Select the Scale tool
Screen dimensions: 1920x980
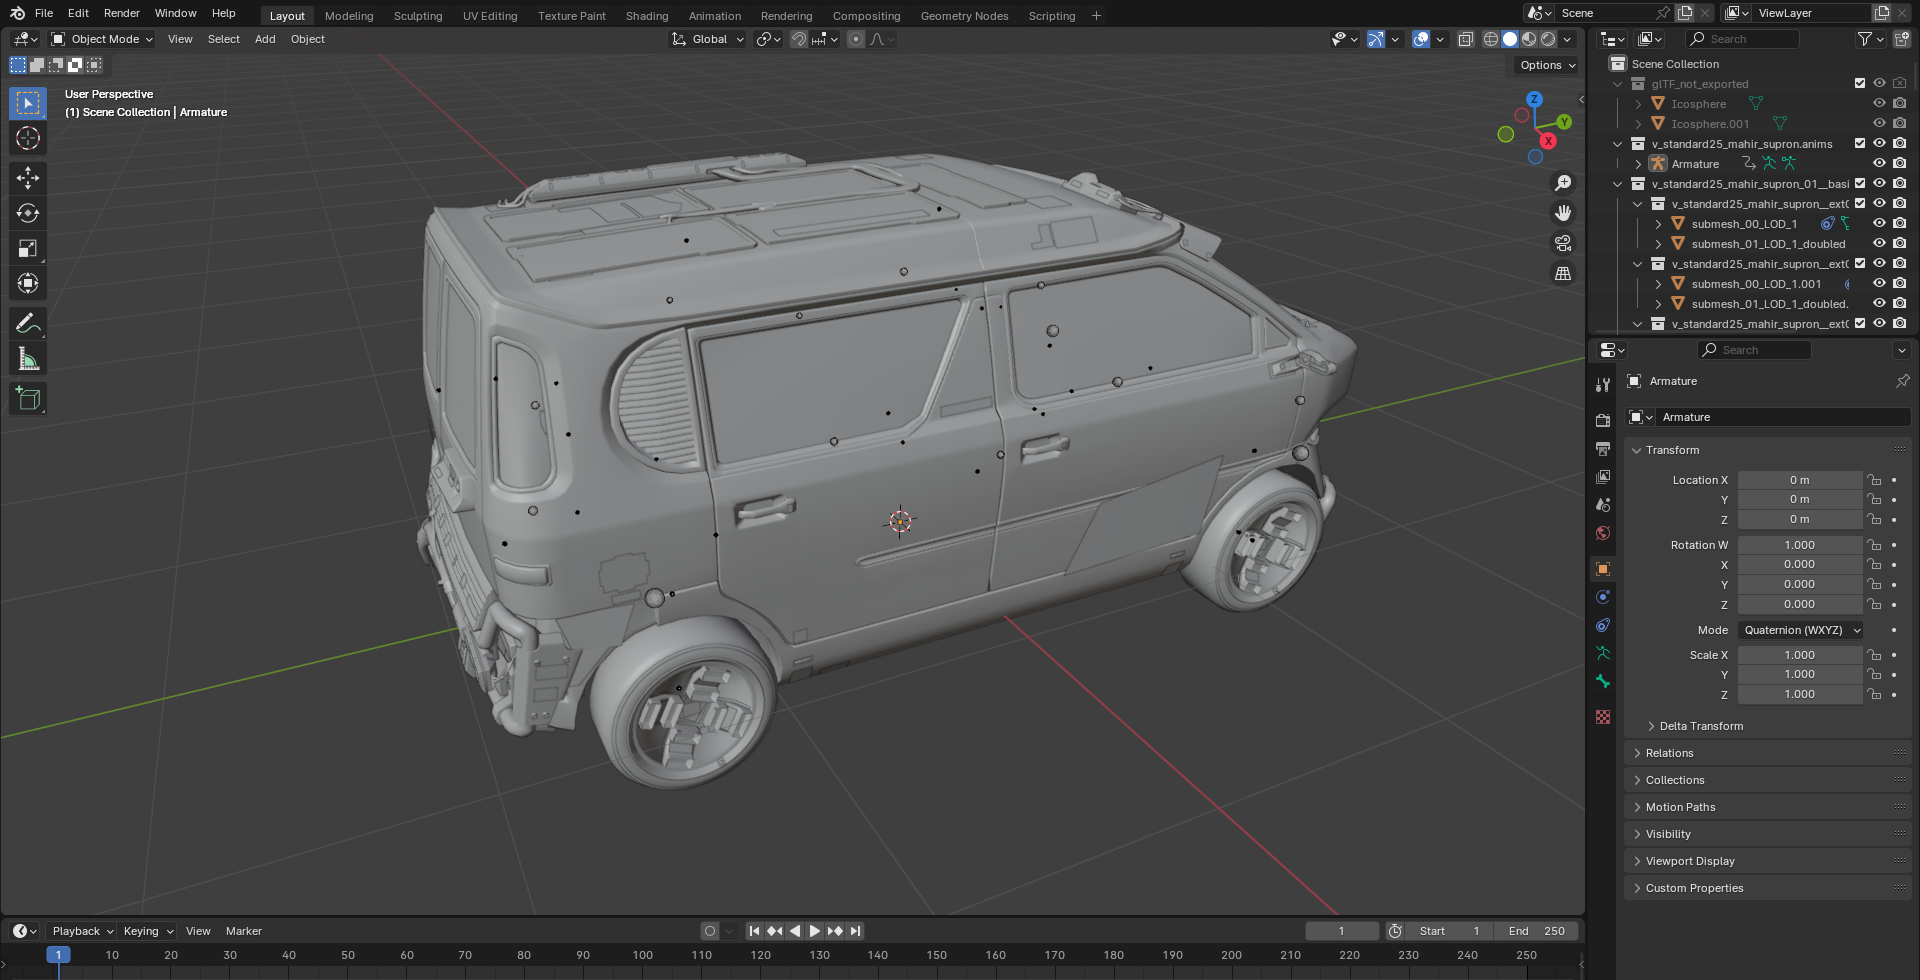tap(28, 248)
